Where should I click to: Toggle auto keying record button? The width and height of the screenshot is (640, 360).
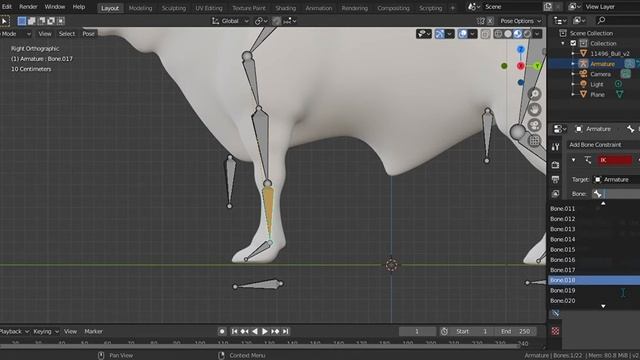click(x=222, y=331)
